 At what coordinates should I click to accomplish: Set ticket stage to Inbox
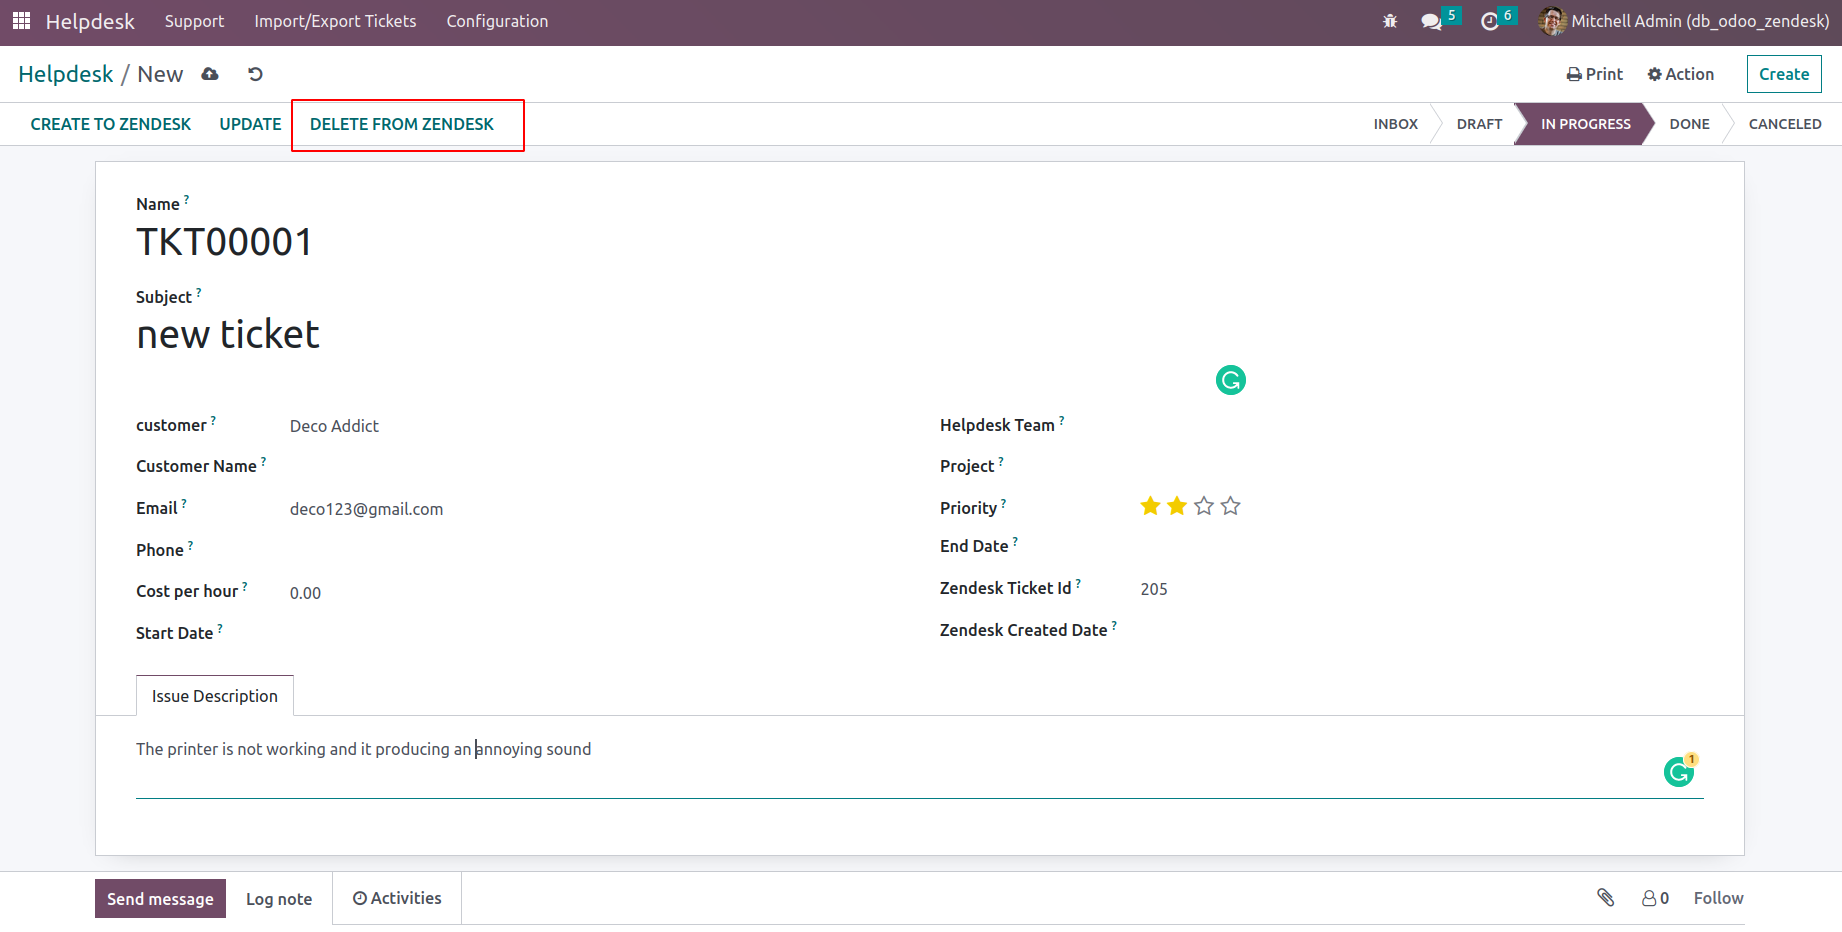[1395, 124]
